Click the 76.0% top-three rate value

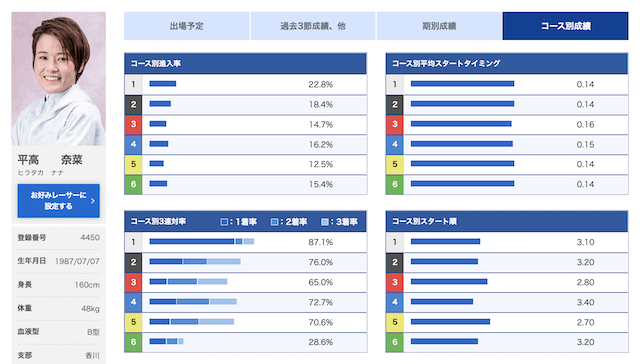(x=320, y=262)
